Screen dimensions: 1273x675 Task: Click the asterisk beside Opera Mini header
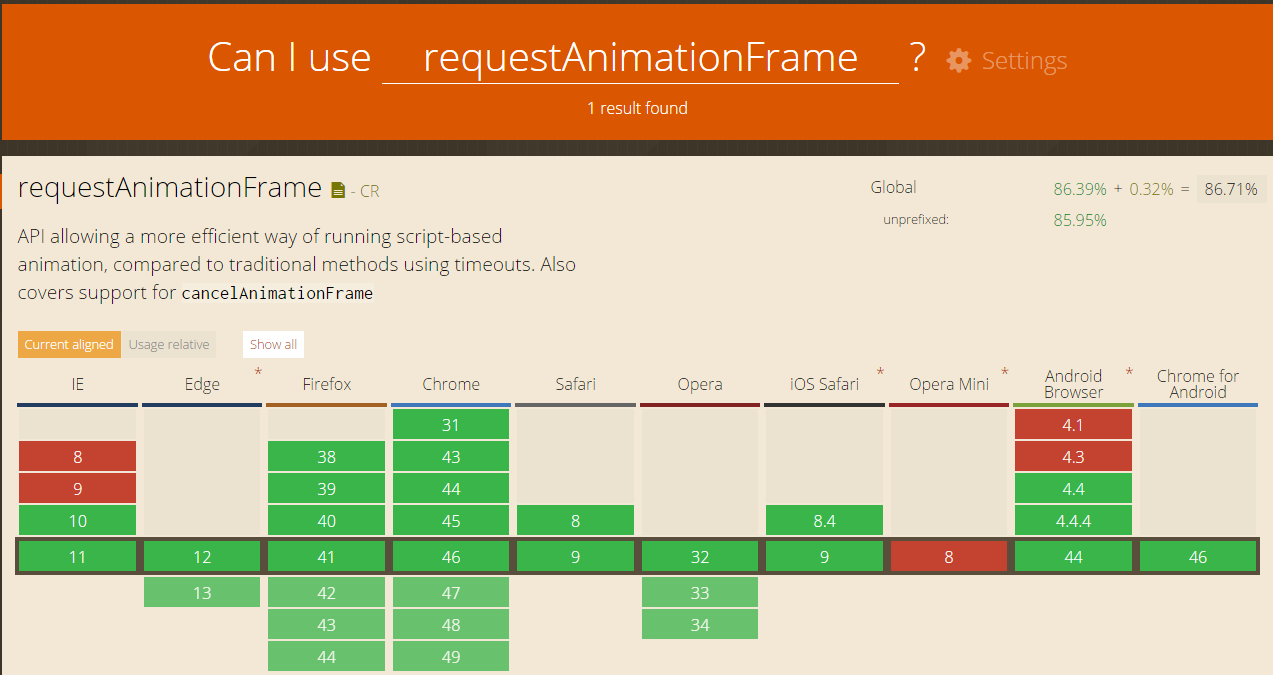tap(1004, 371)
